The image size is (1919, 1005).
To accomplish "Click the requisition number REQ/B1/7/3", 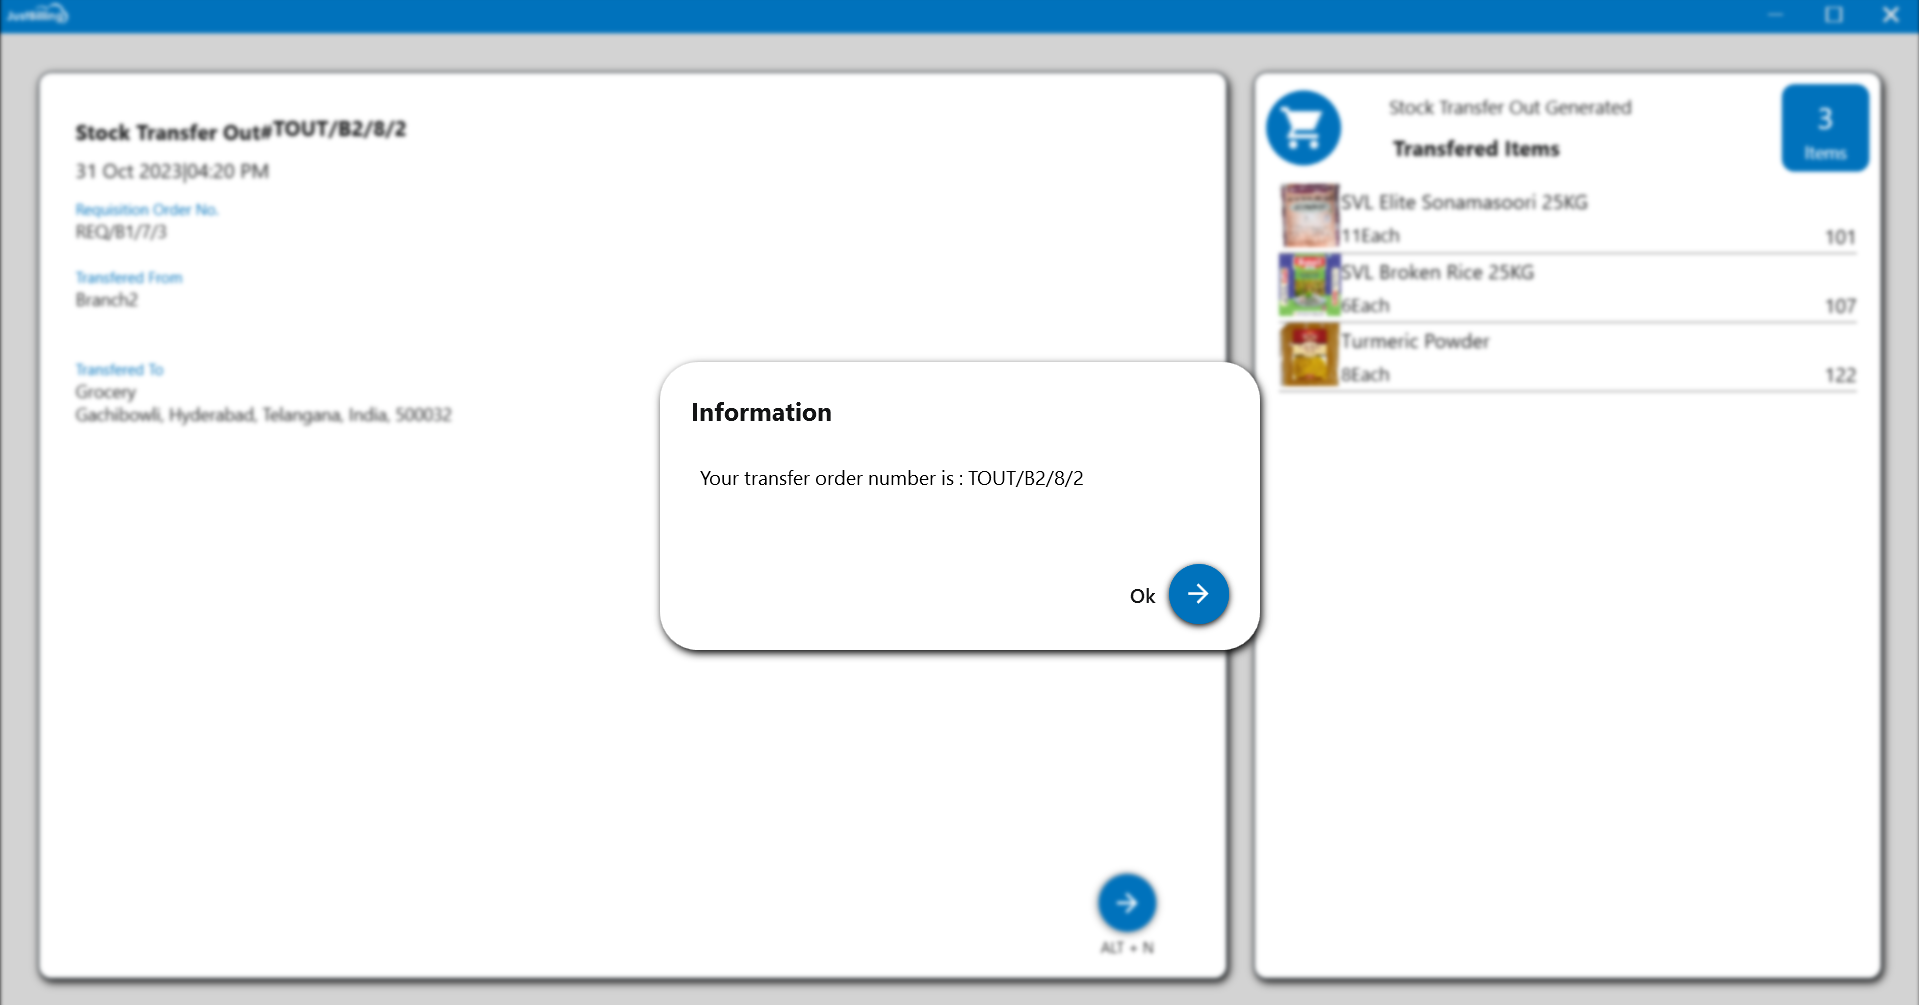I will tap(121, 232).
